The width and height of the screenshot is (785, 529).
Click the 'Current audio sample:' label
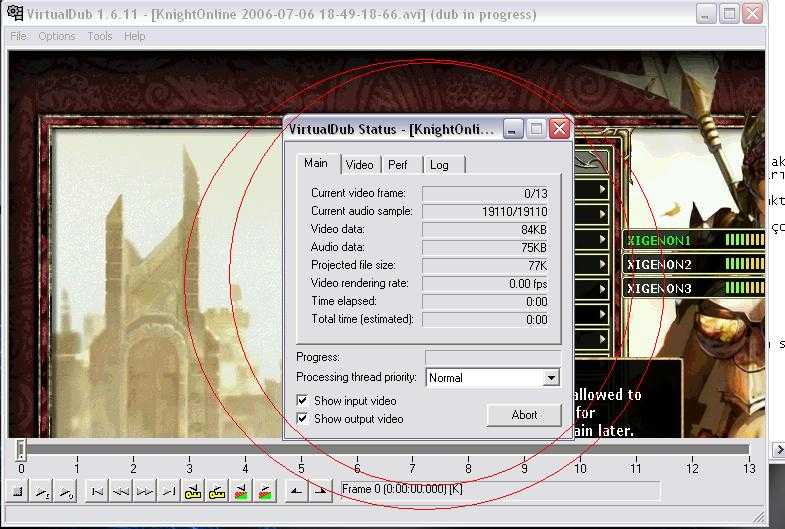click(x=361, y=211)
